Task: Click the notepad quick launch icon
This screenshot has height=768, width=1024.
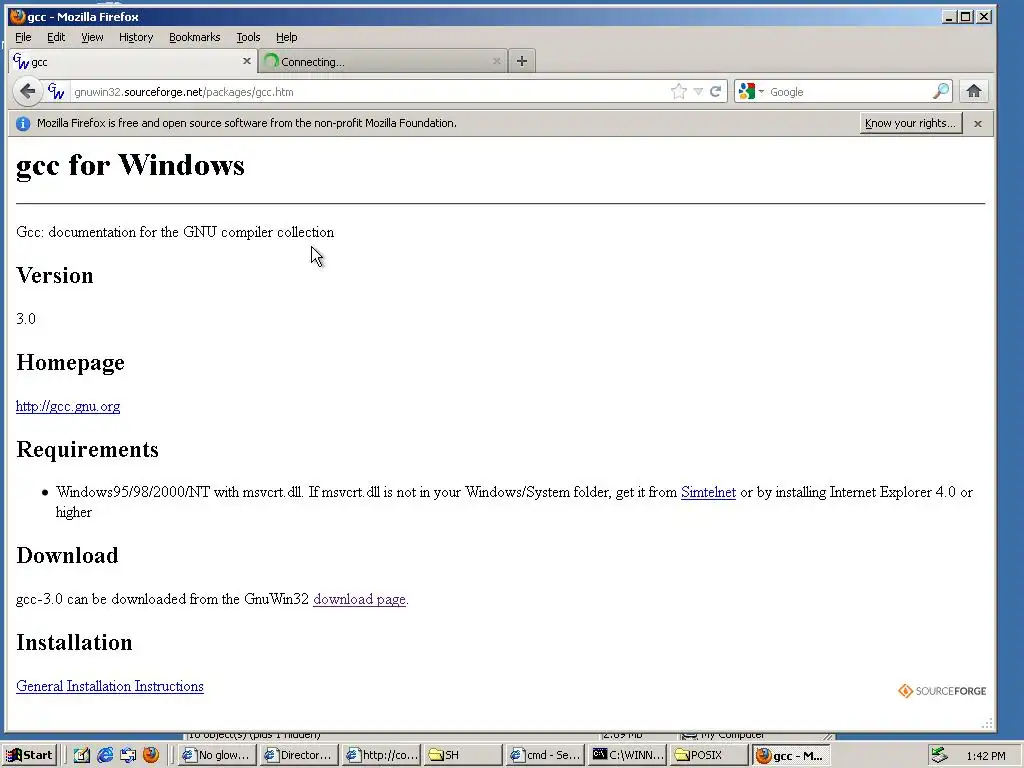Action: coord(82,755)
